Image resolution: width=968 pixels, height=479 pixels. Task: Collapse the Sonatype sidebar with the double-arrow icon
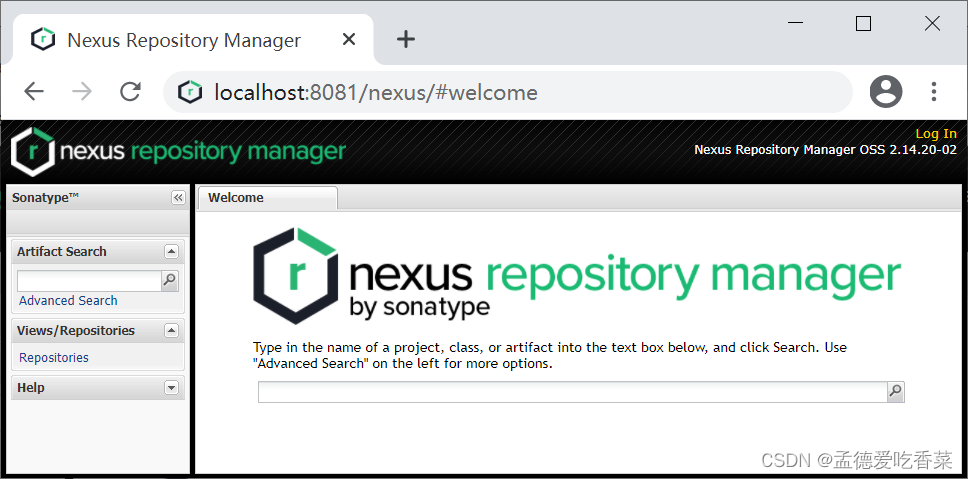pyautogui.click(x=178, y=198)
